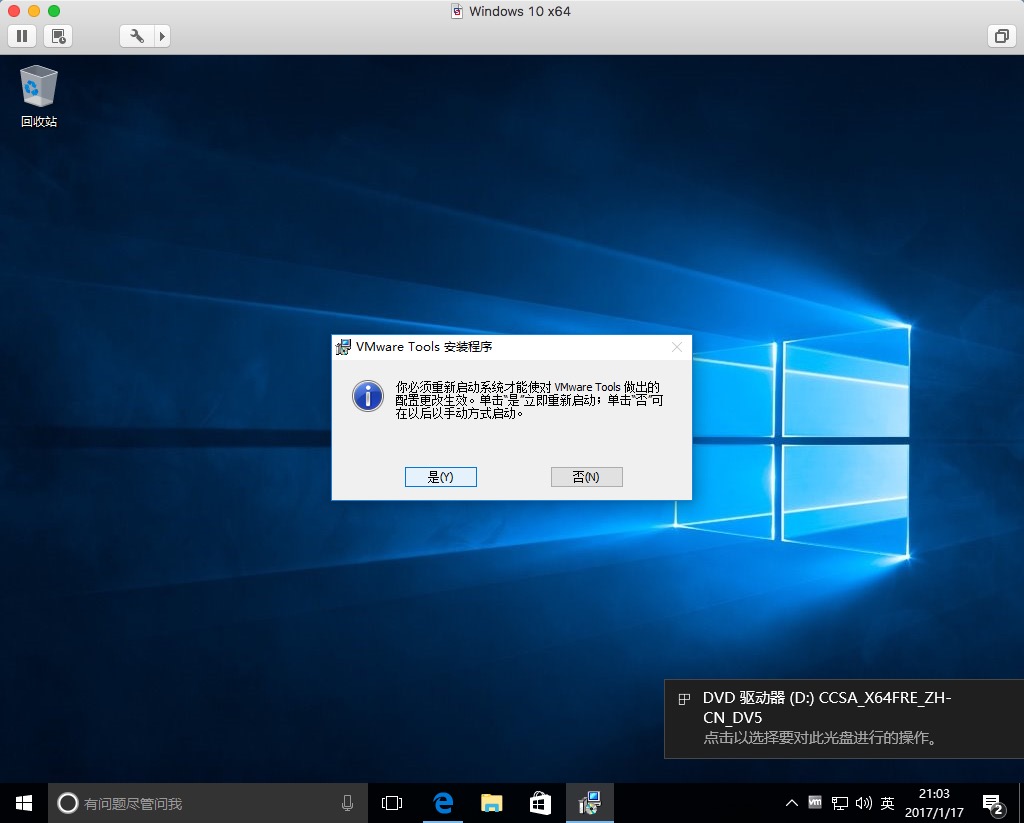Select the Recycle Bin desktop icon
Screen dimensions: 1024x823
[39, 96]
